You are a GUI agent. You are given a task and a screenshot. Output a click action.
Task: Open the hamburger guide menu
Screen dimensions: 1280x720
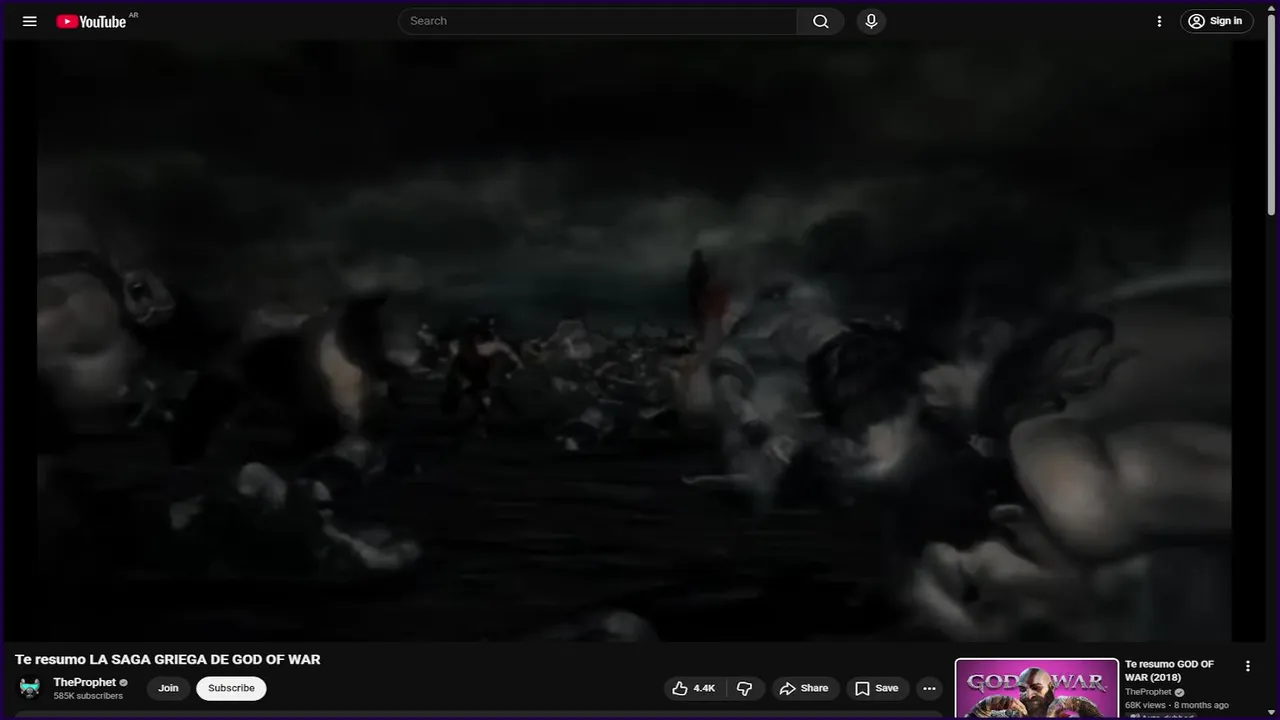point(30,21)
